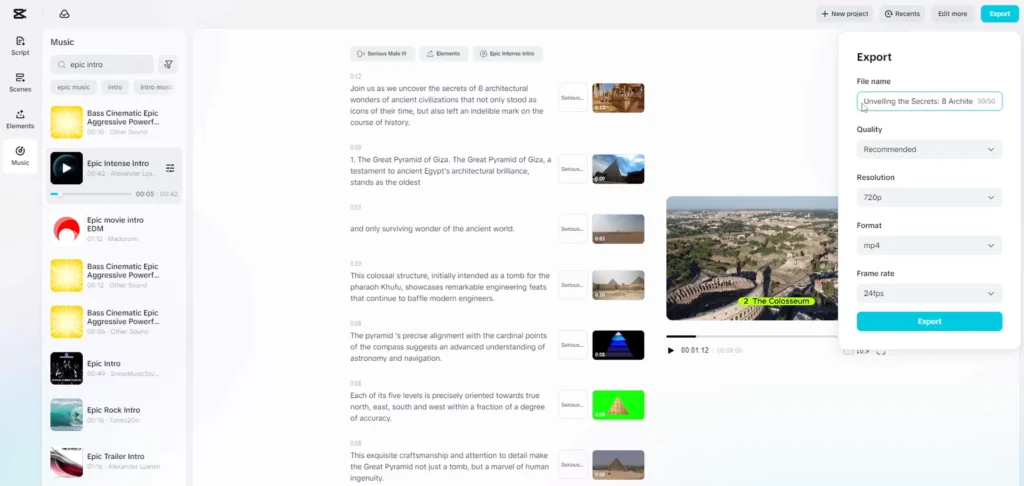
Task: Open the music filter icon beside search
Action: click(x=168, y=64)
